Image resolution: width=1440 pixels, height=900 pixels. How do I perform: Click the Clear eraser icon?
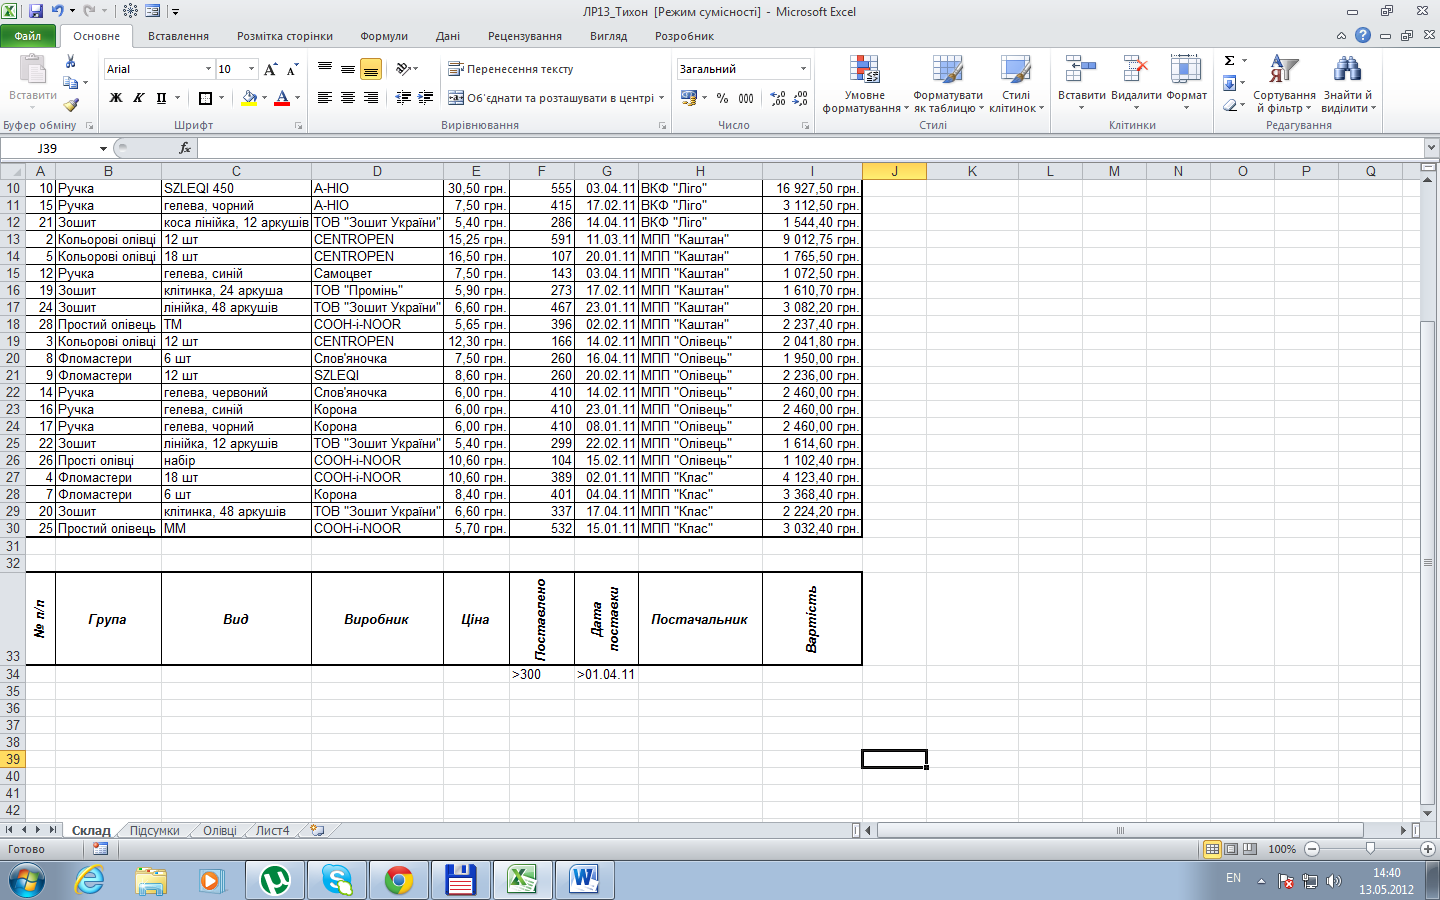tap(1230, 105)
